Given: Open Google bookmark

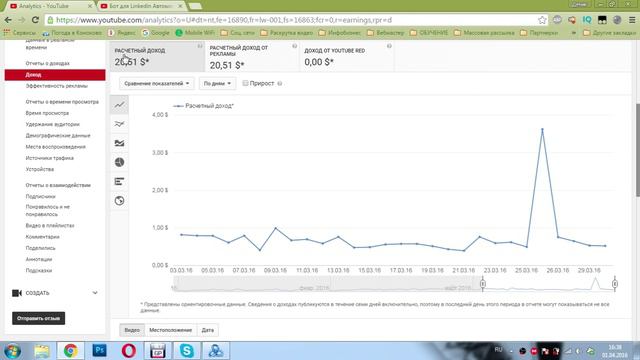Looking at the screenshot, I should (156, 33).
